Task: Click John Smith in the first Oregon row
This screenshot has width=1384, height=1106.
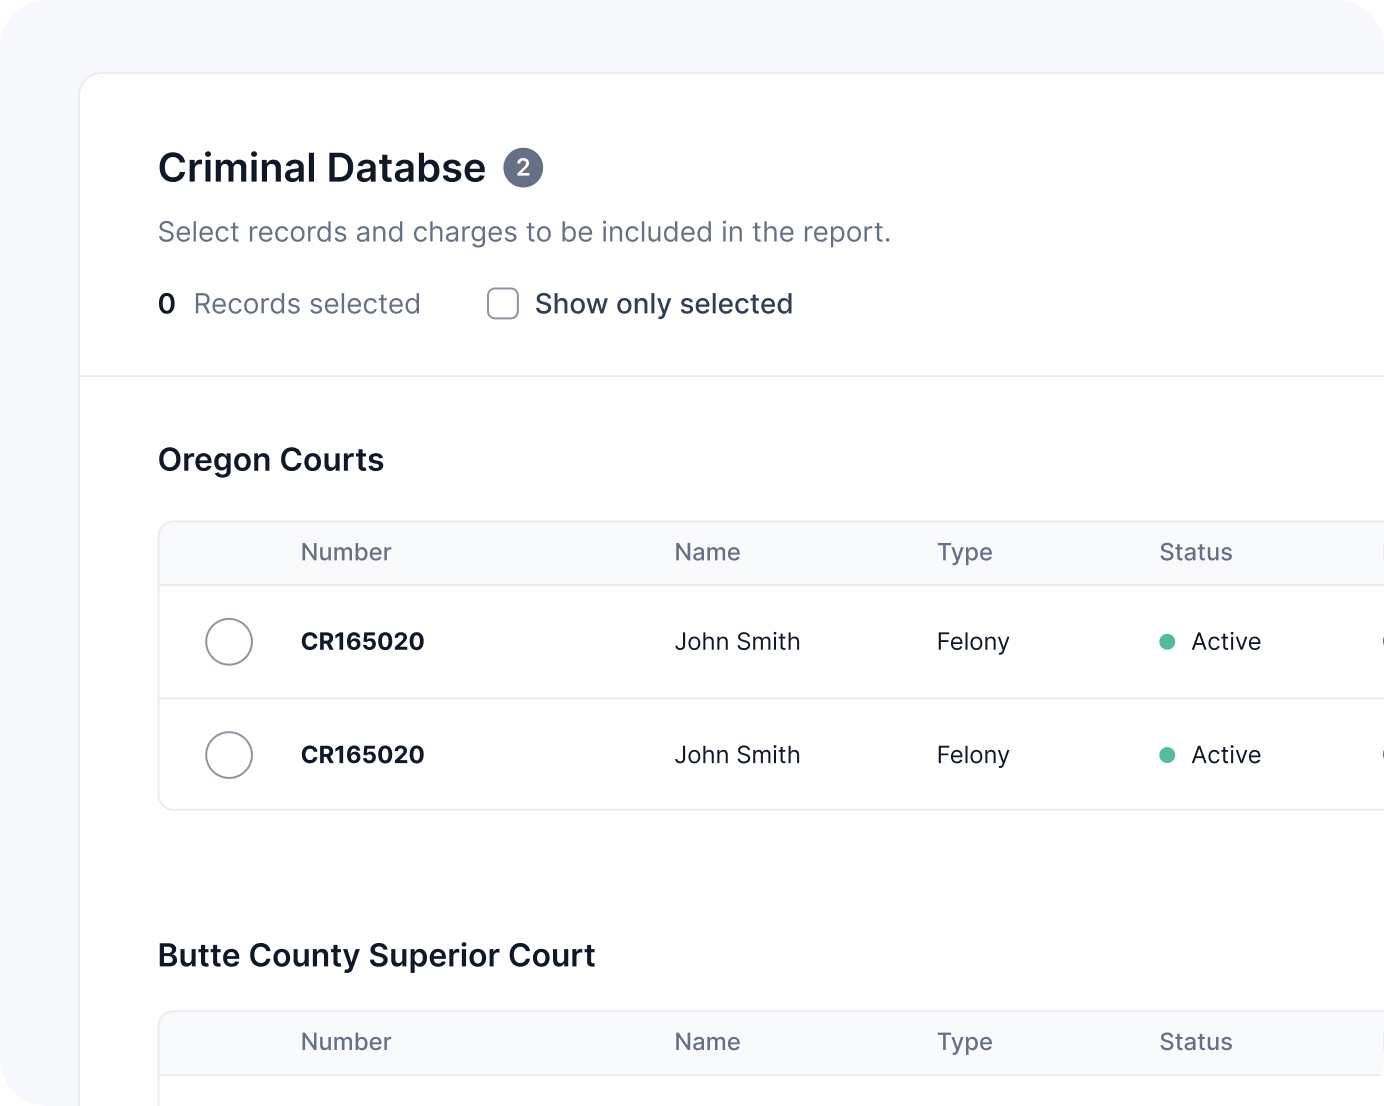Action: pyautogui.click(x=737, y=641)
